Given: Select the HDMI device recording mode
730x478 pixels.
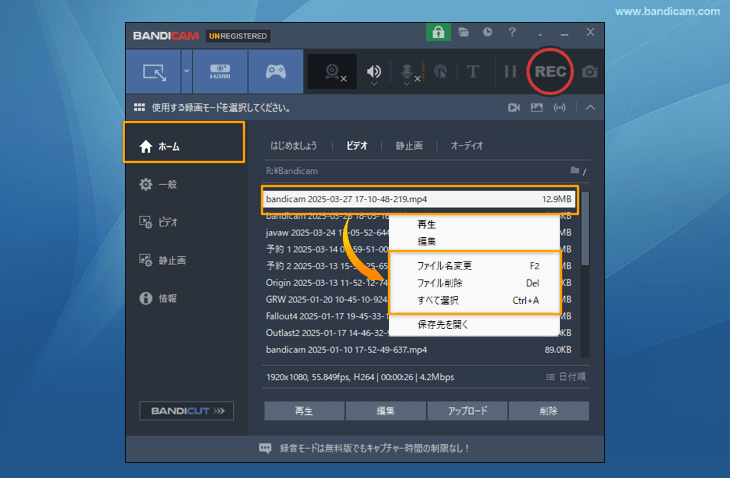Looking at the screenshot, I should tap(218, 72).
